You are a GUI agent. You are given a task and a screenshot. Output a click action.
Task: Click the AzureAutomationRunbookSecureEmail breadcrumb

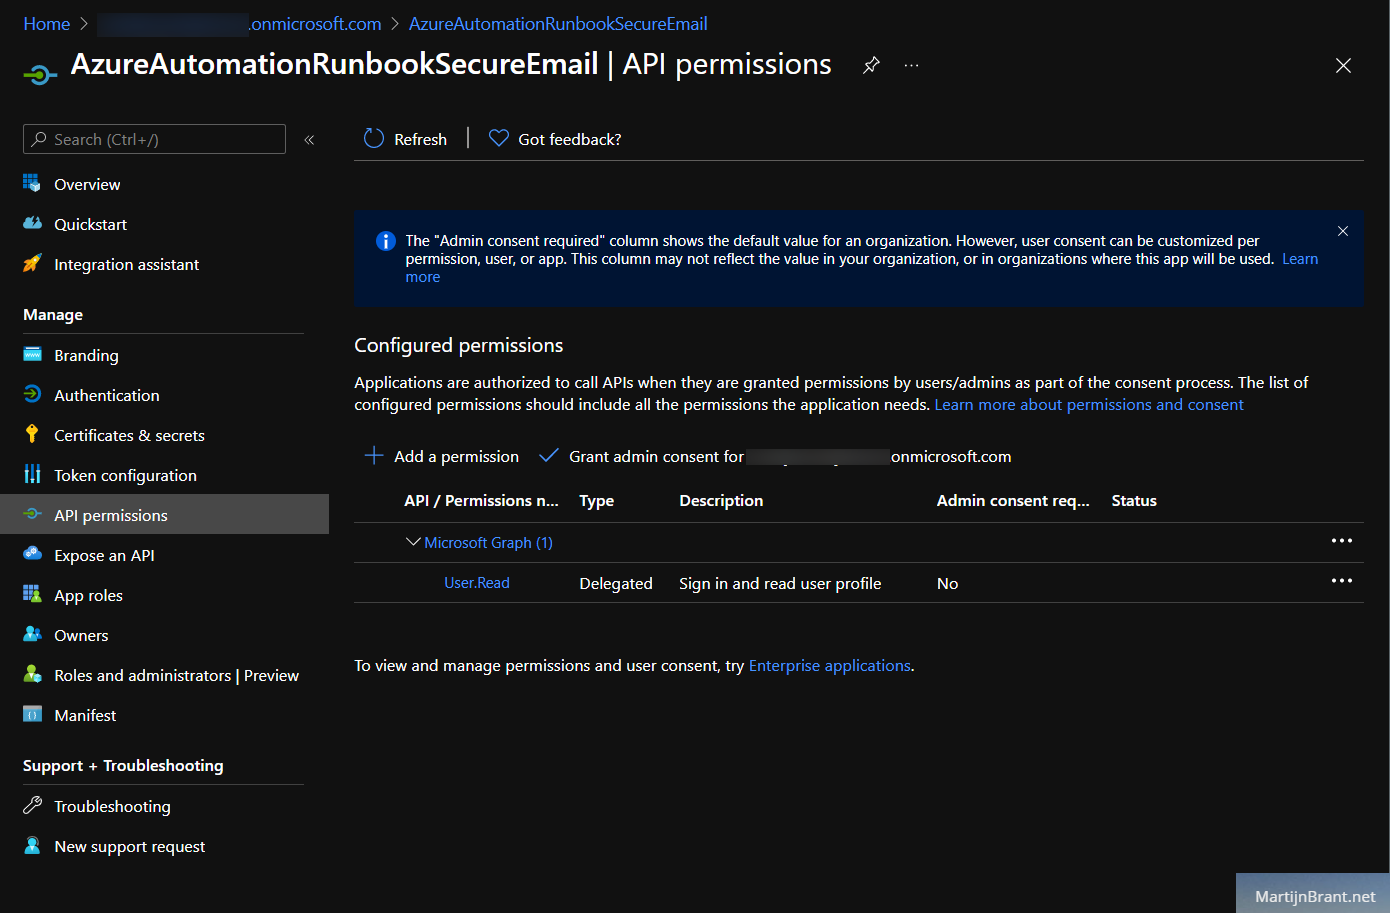click(x=558, y=23)
